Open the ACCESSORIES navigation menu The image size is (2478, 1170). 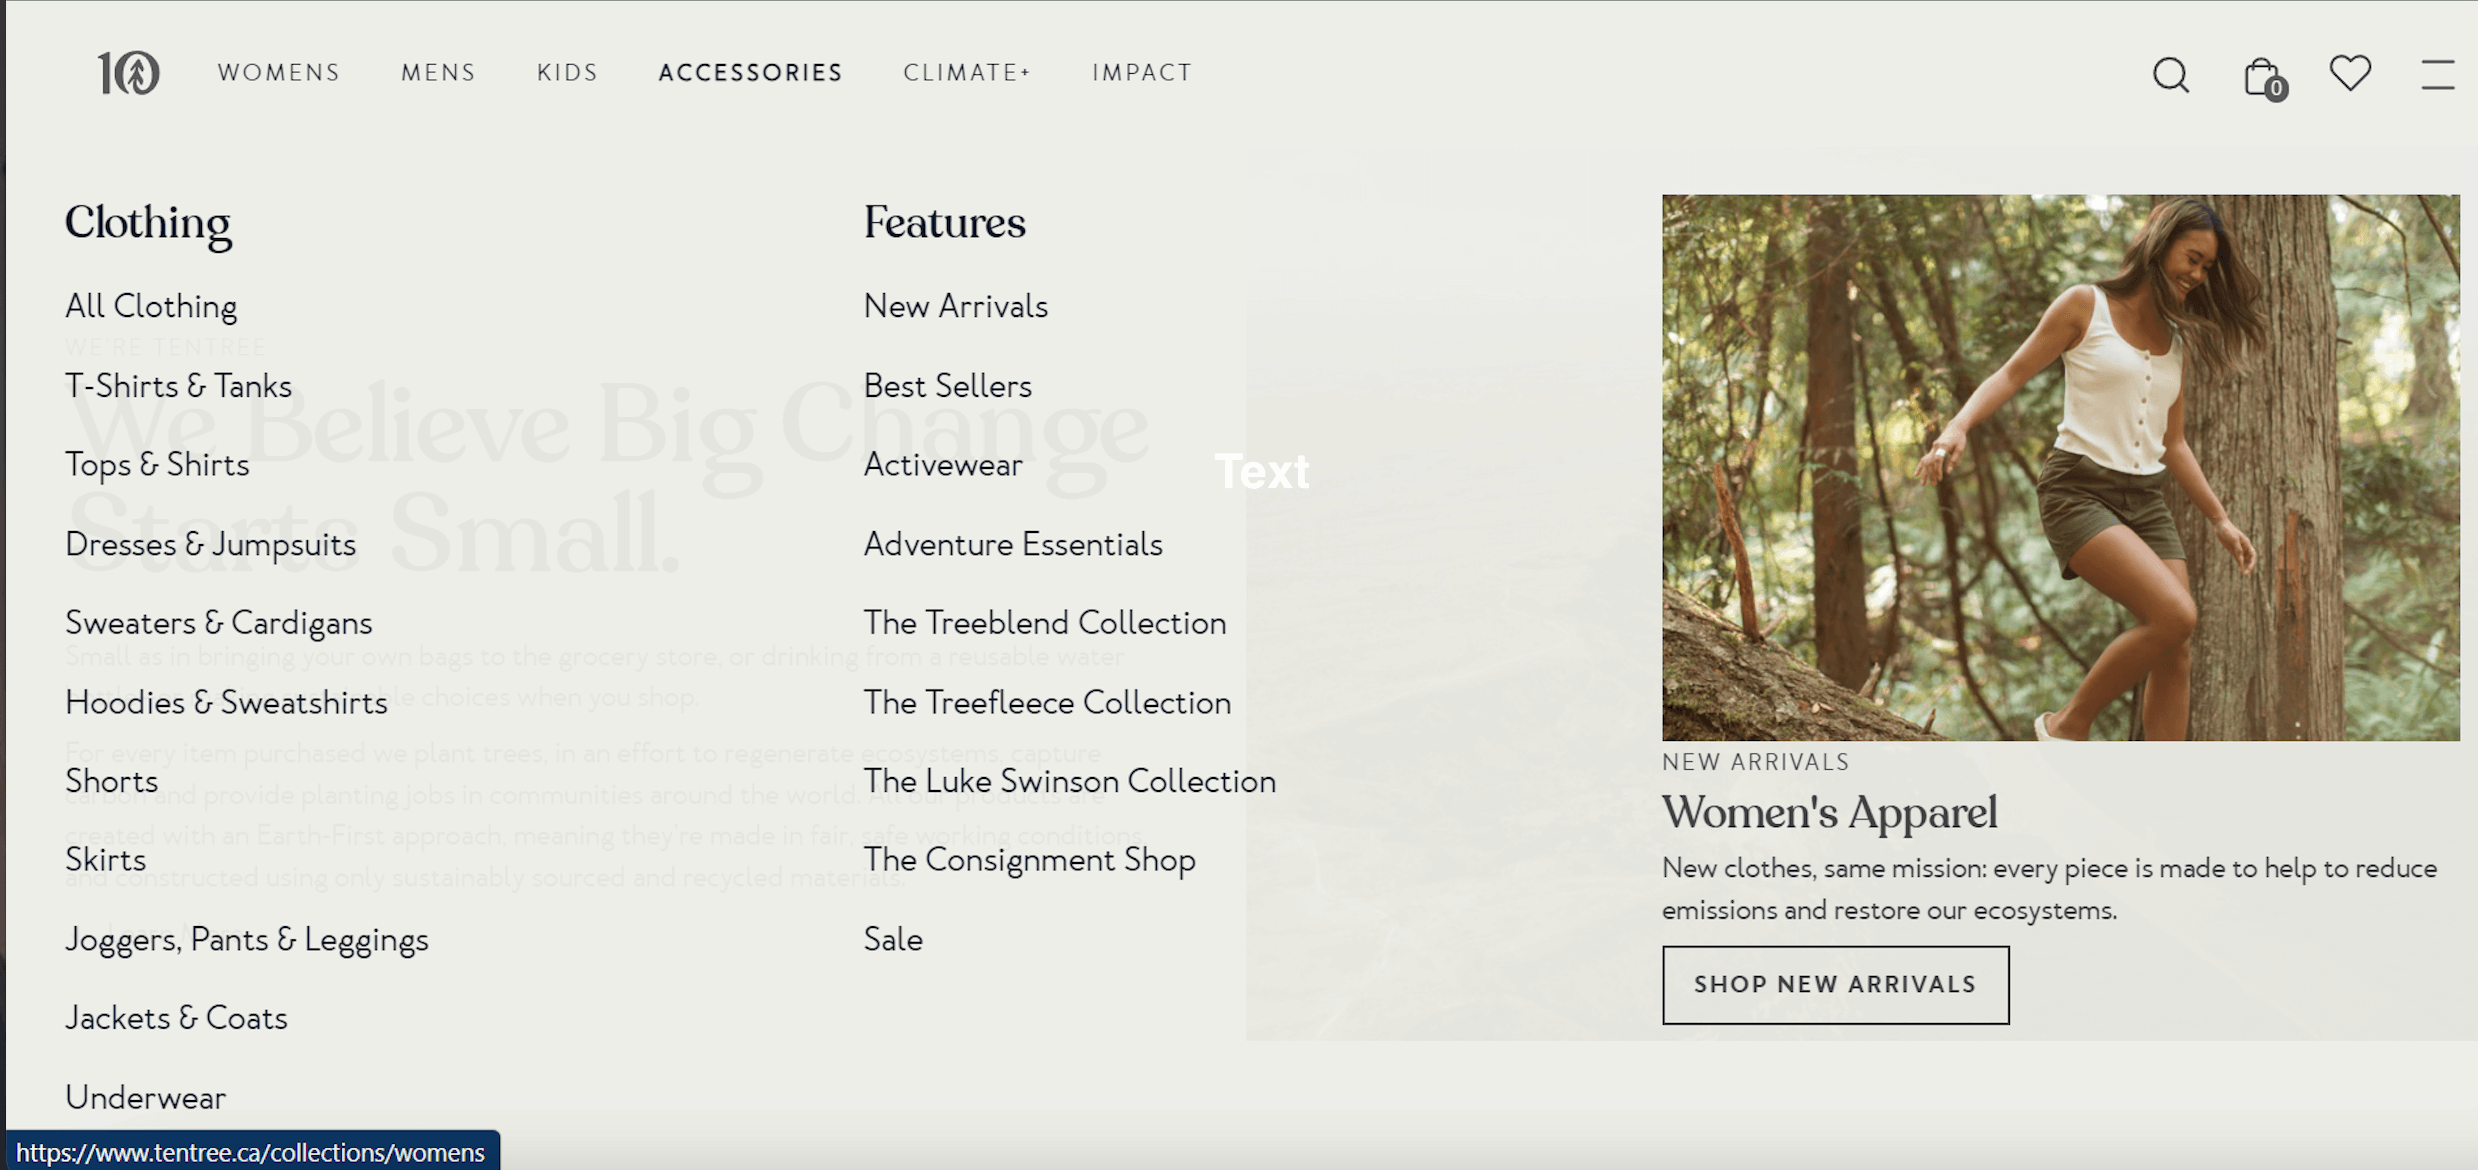point(750,73)
